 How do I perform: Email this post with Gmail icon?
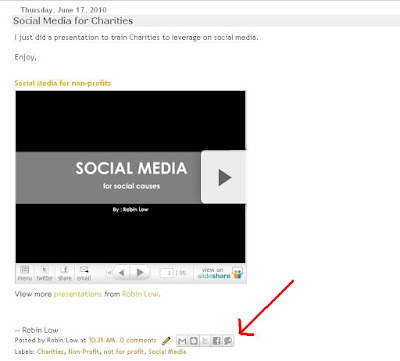(x=182, y=341)
